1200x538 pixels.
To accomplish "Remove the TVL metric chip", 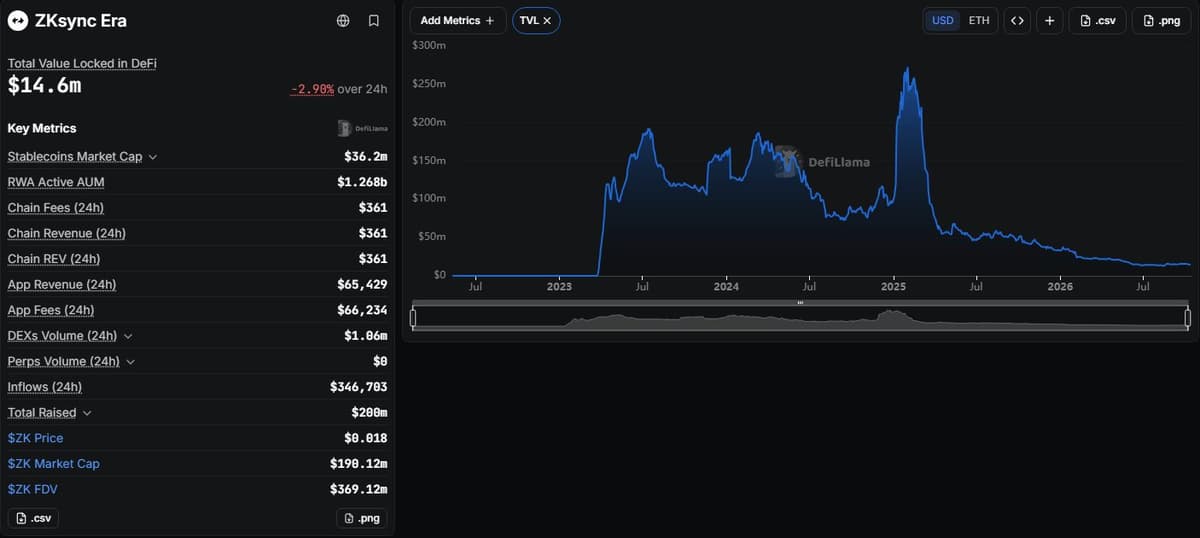I will pos(547,20).
